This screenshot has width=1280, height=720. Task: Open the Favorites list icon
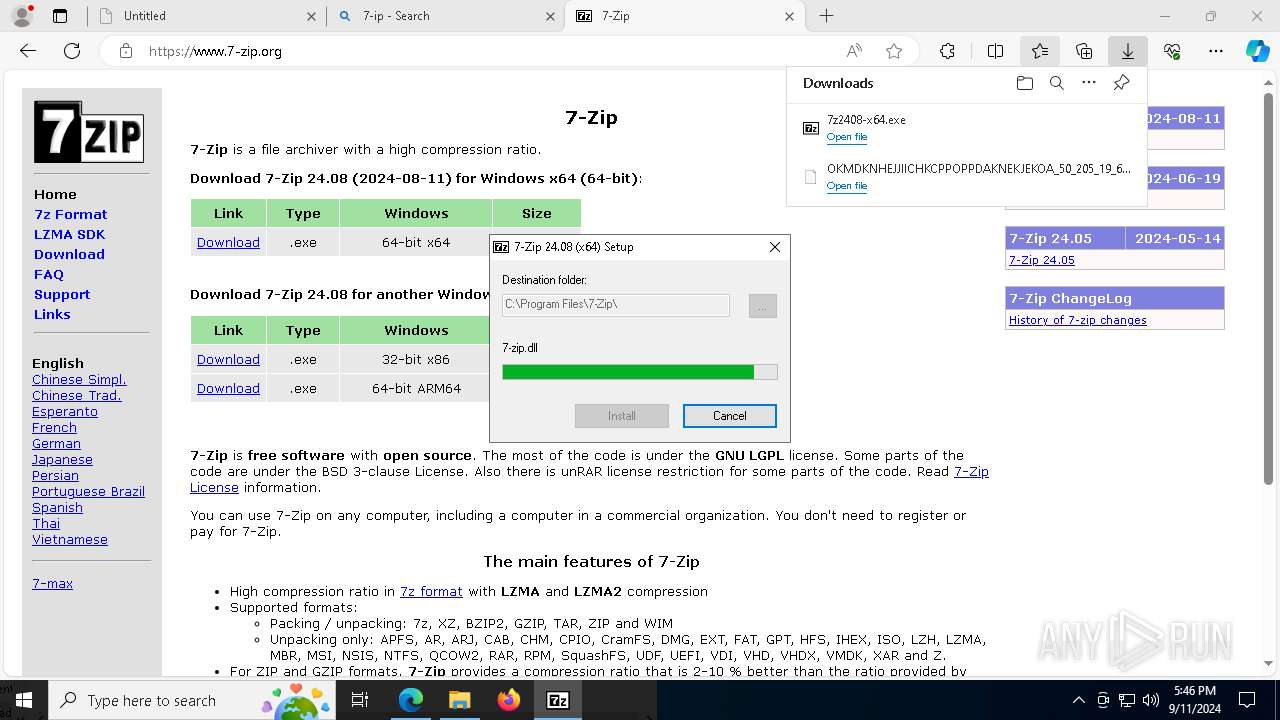coord(1040,51)
